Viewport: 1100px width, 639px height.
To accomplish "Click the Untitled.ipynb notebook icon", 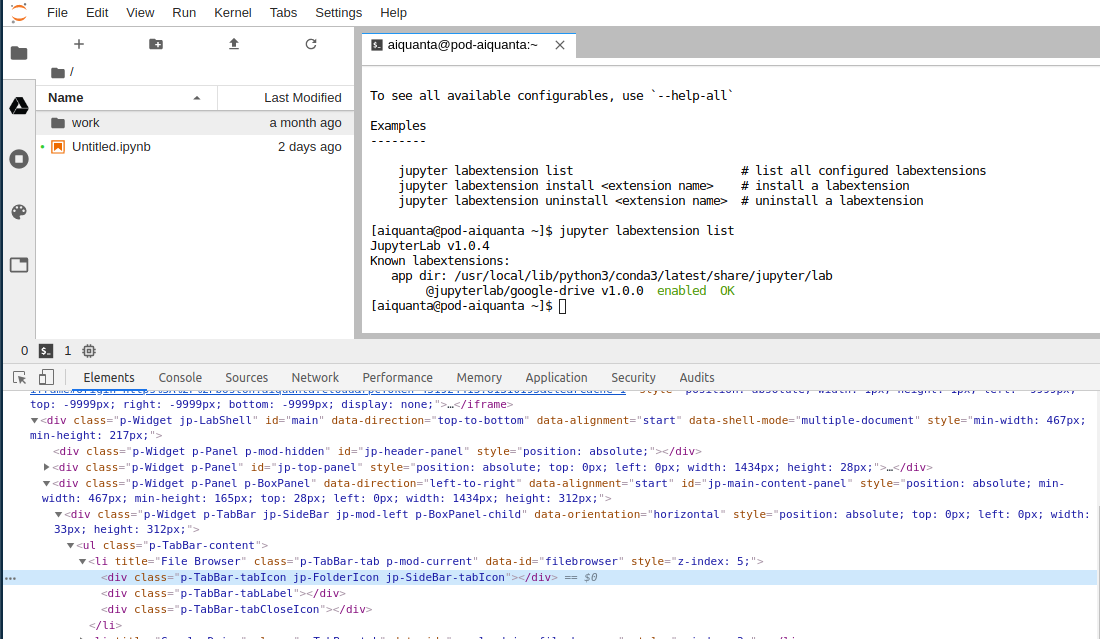I will [58, 147].
